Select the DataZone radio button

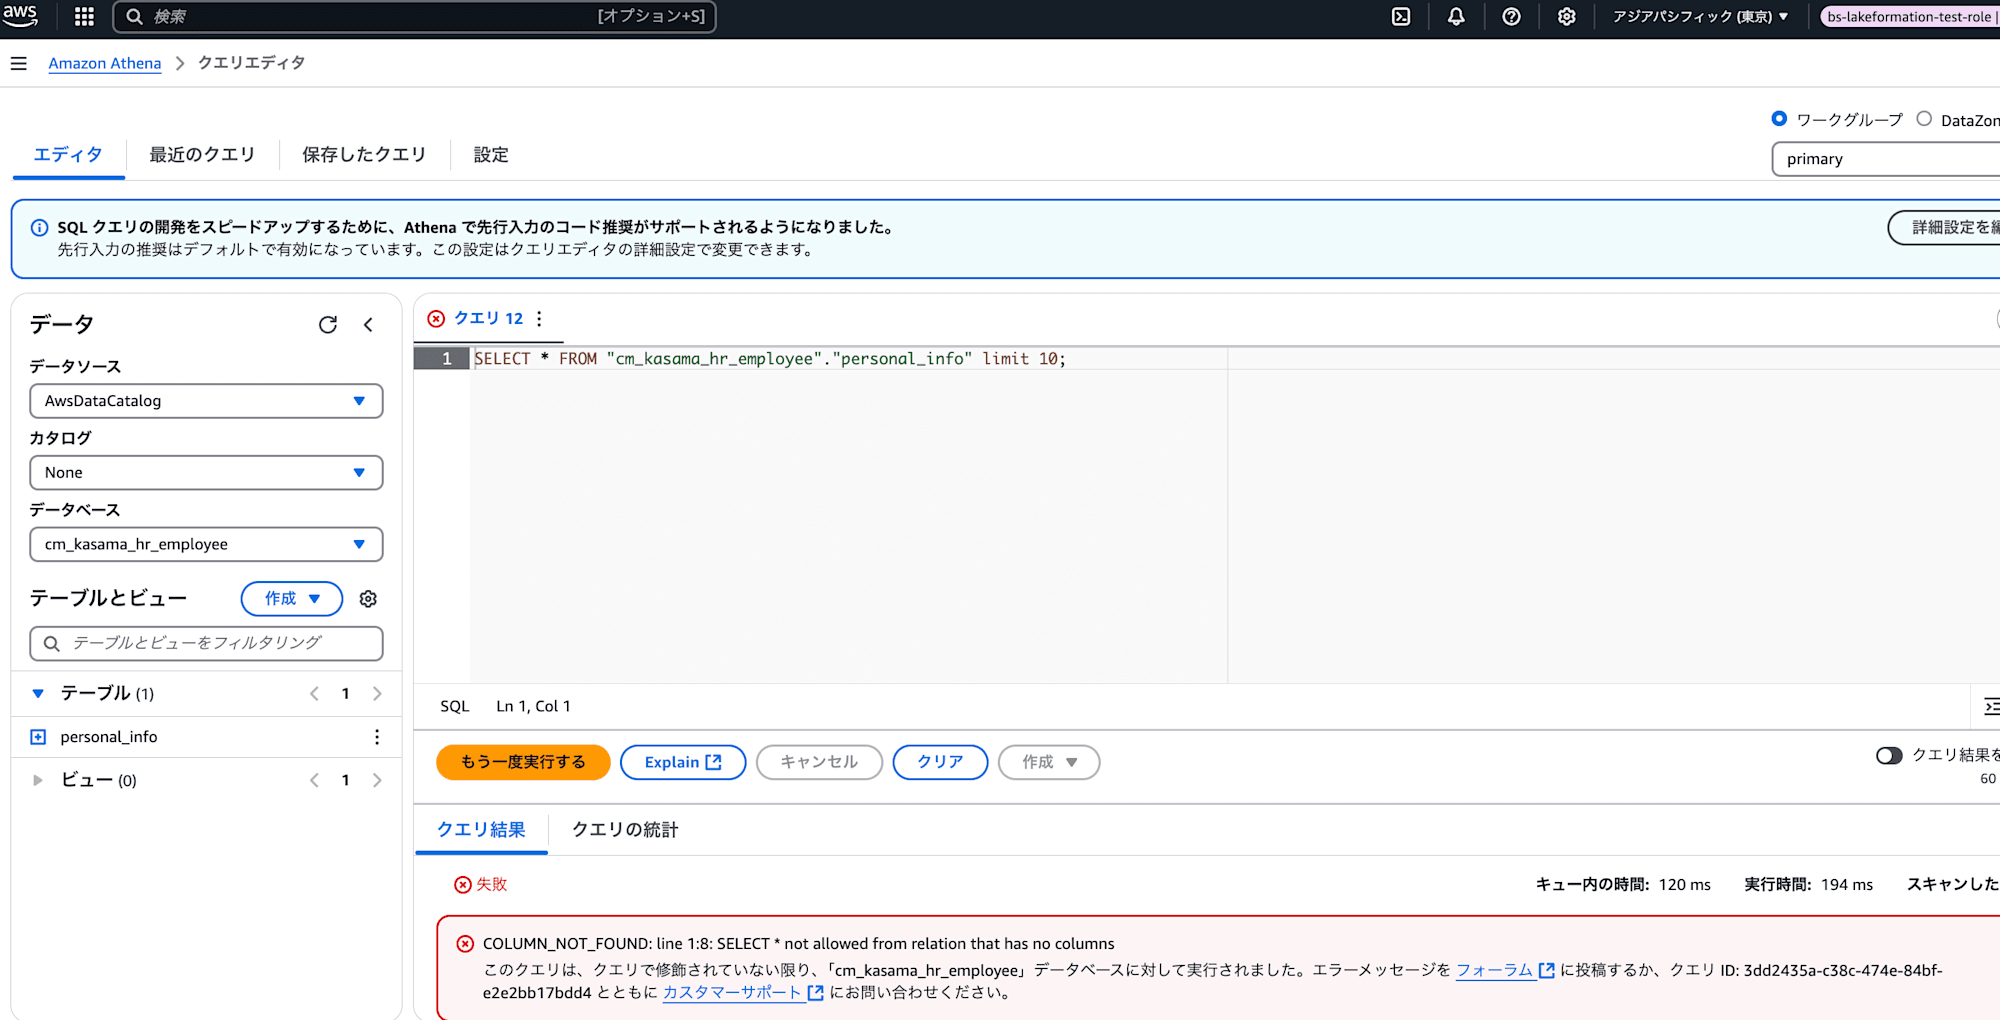(1924, 118)
